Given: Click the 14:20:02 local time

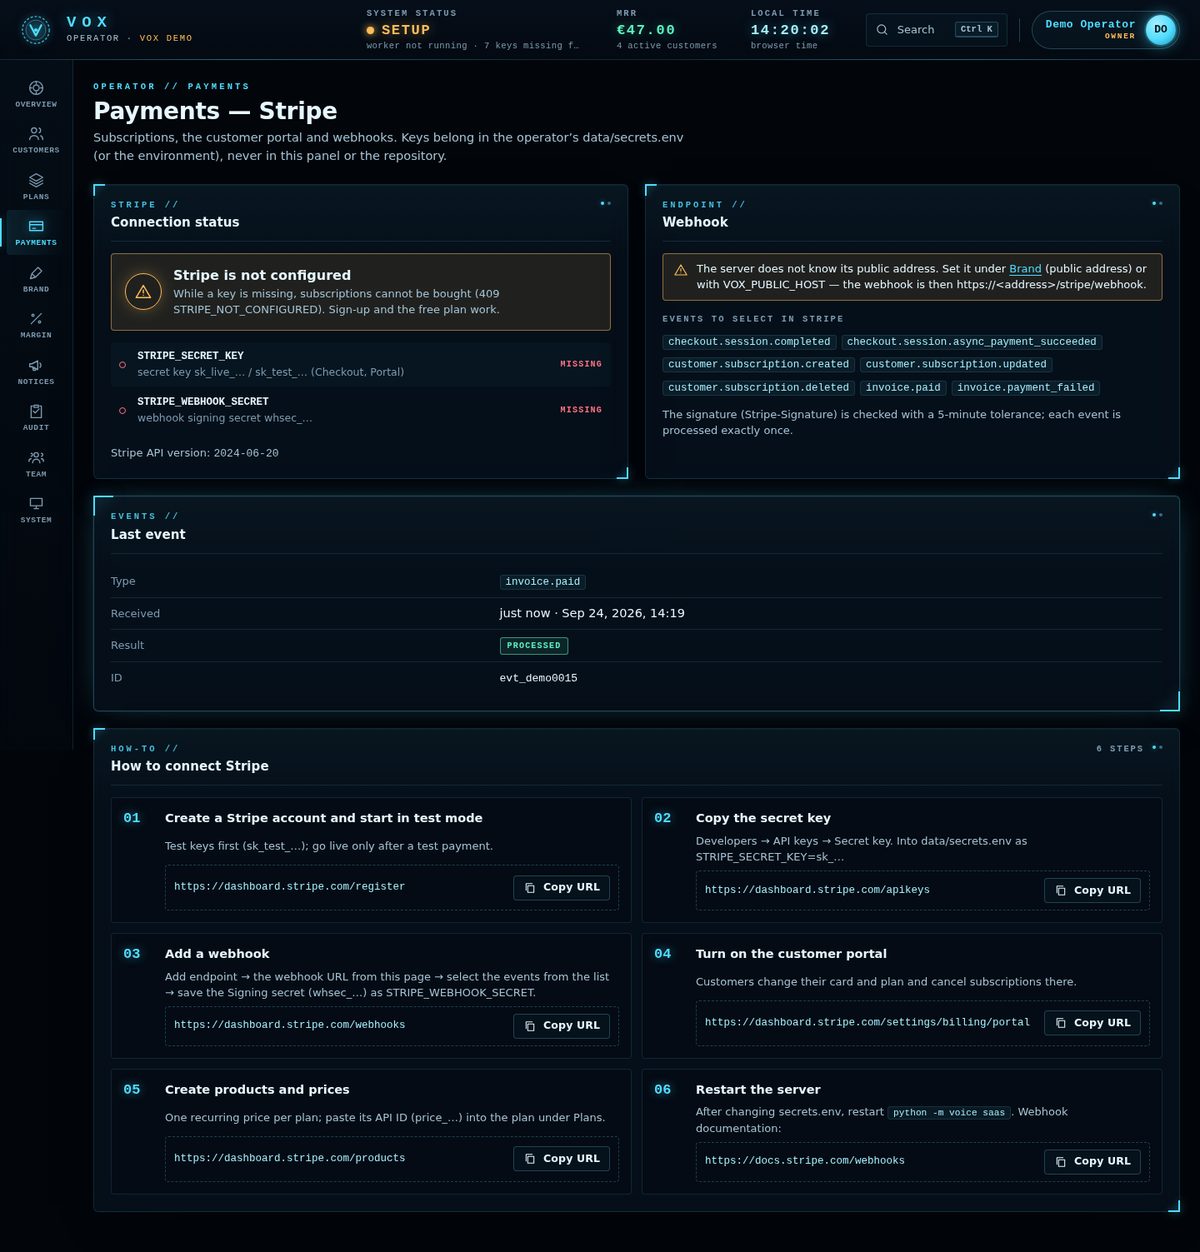Looking at the screenshot, I should 790,30.
